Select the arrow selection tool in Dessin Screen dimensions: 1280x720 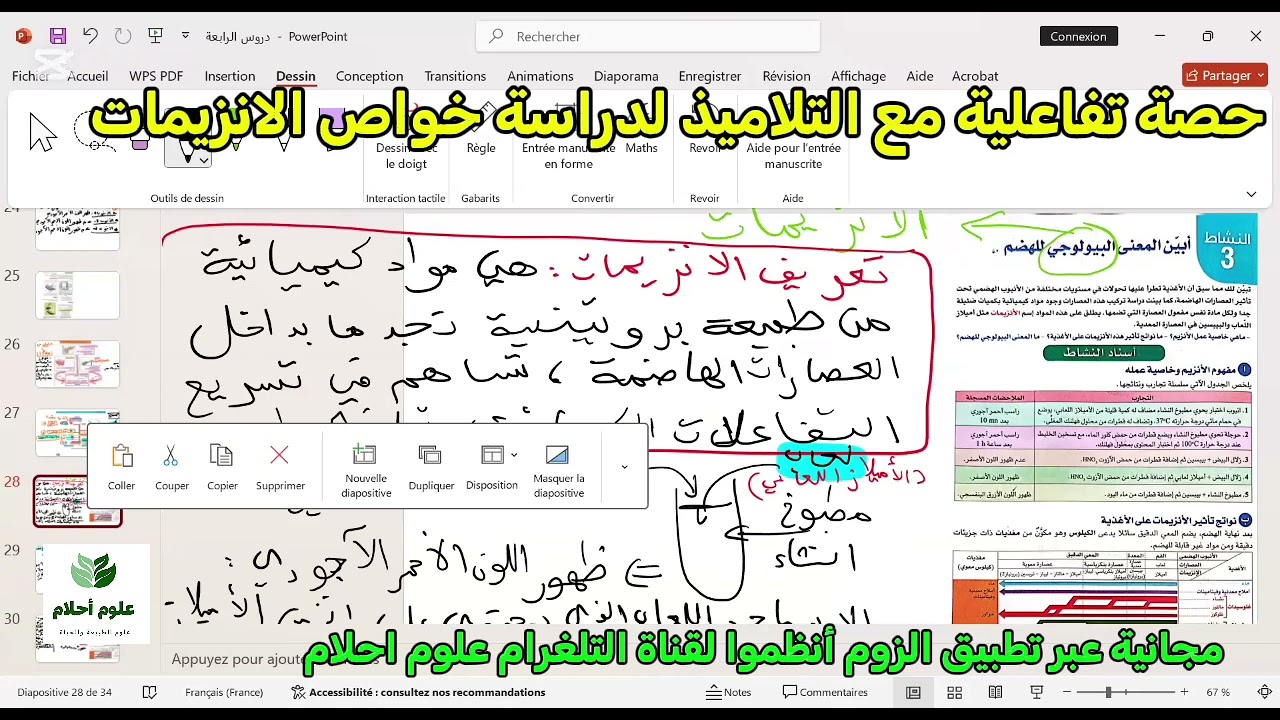point(42,132)
